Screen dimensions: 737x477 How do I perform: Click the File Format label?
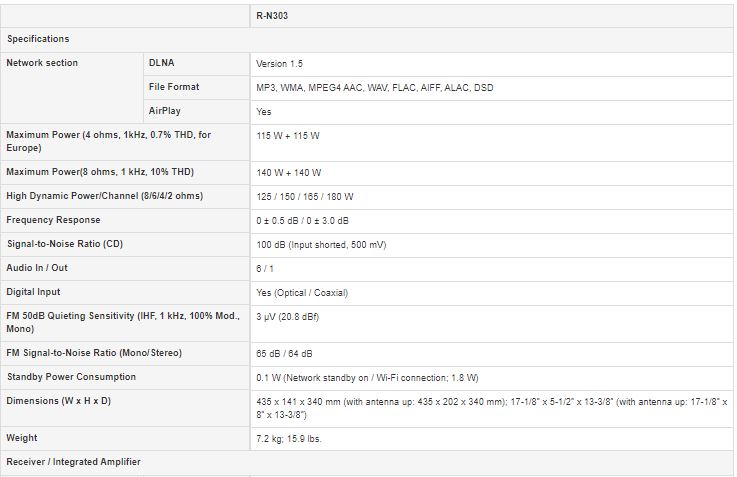click(174, 87)
